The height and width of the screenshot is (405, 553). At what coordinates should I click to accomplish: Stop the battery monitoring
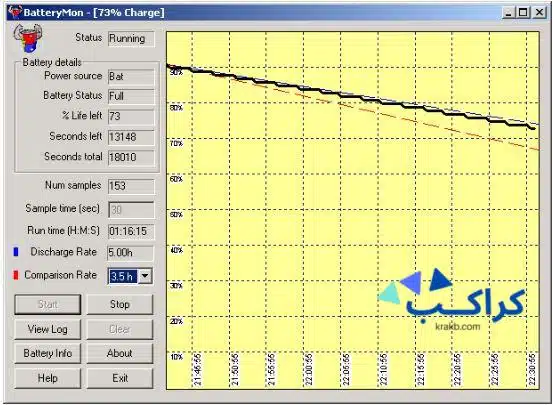(120, 304)
